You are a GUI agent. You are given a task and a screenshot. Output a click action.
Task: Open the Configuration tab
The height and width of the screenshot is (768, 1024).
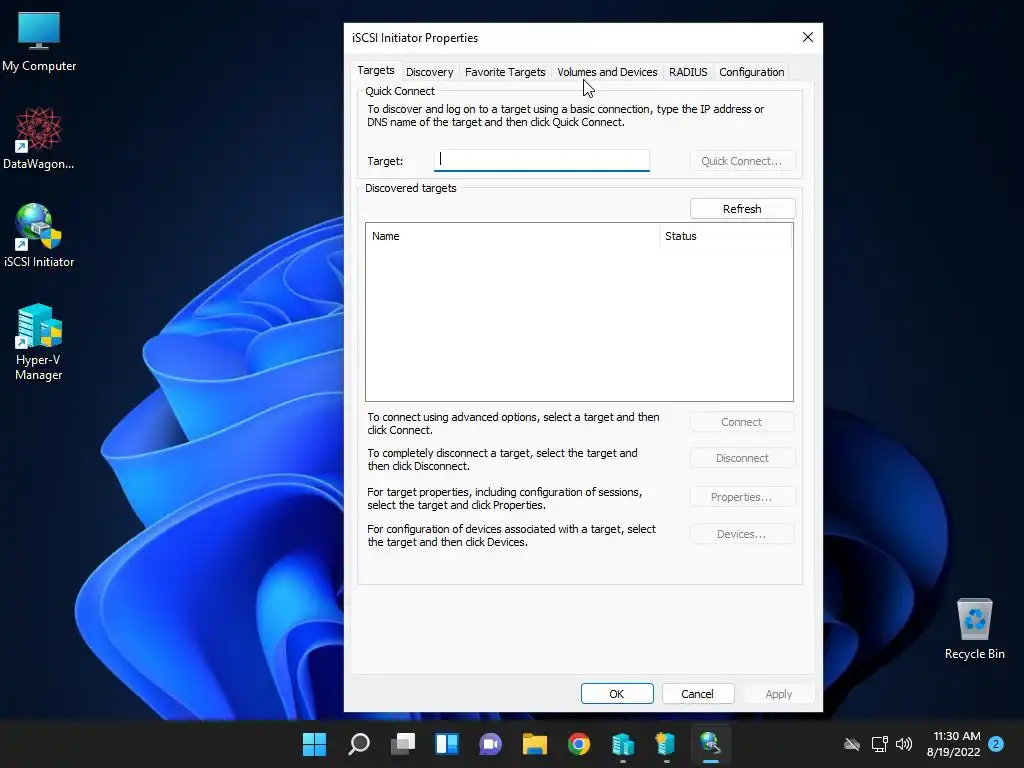point(751,72)
